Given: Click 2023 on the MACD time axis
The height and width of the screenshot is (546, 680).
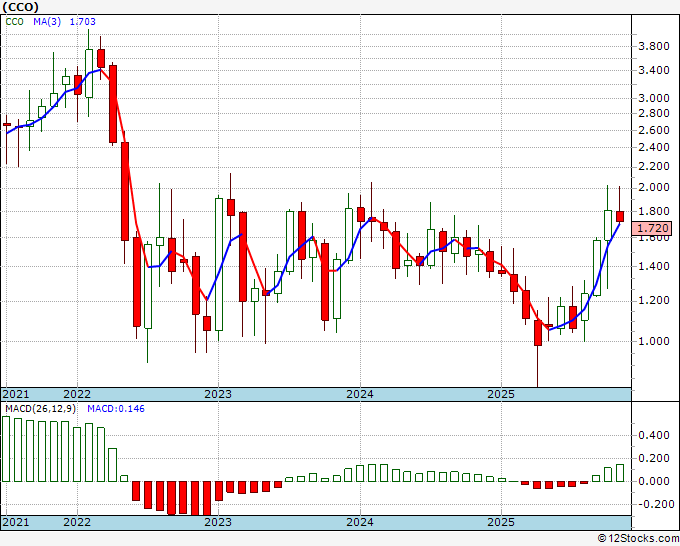Looking at the screenshot, I should [x=218, y=522].
